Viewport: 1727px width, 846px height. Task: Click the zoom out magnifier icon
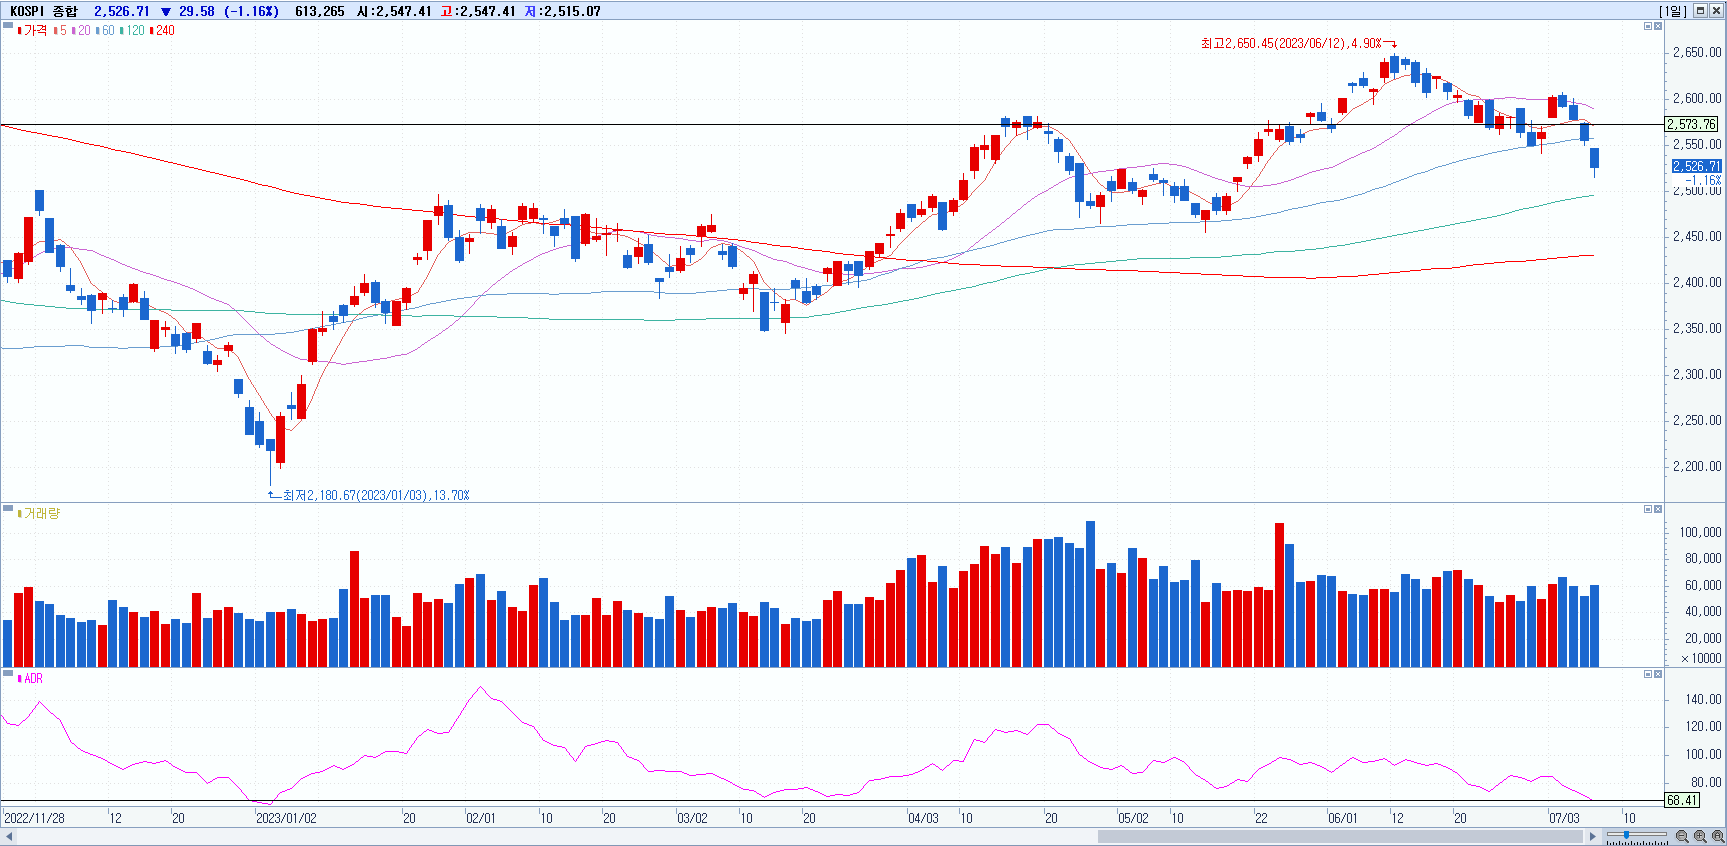click(x=1682, y=836)
